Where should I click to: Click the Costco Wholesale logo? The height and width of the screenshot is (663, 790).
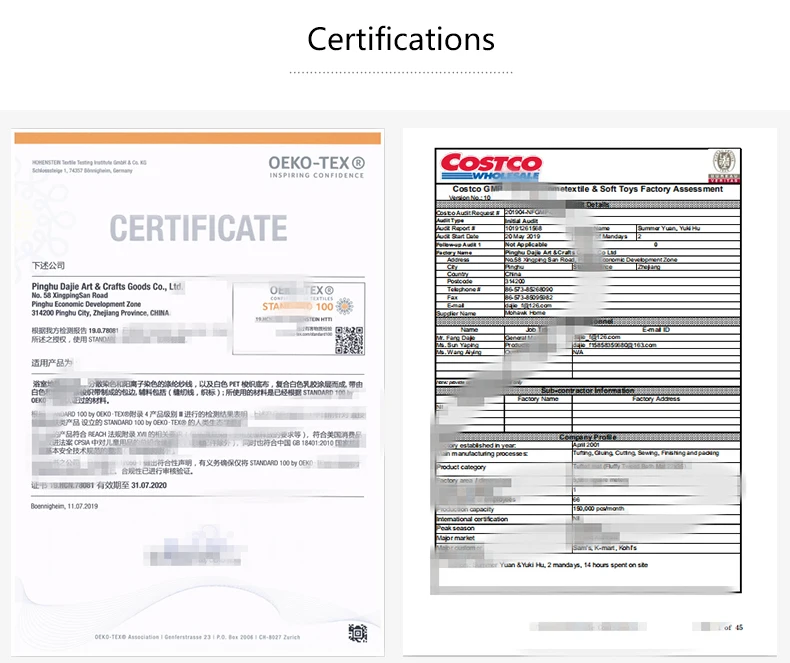(x=491, y=166)
